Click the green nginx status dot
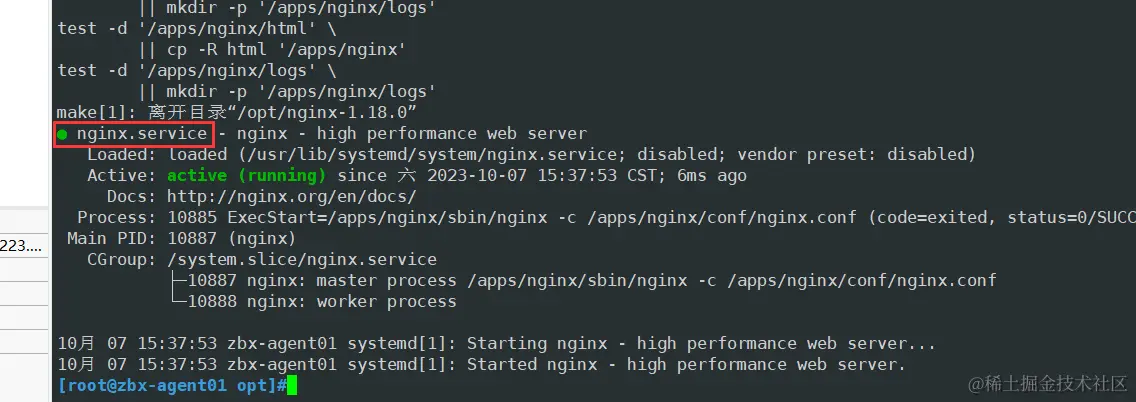Image resolution: width=1136 pixels, height=402 pixels. point(63,134)
